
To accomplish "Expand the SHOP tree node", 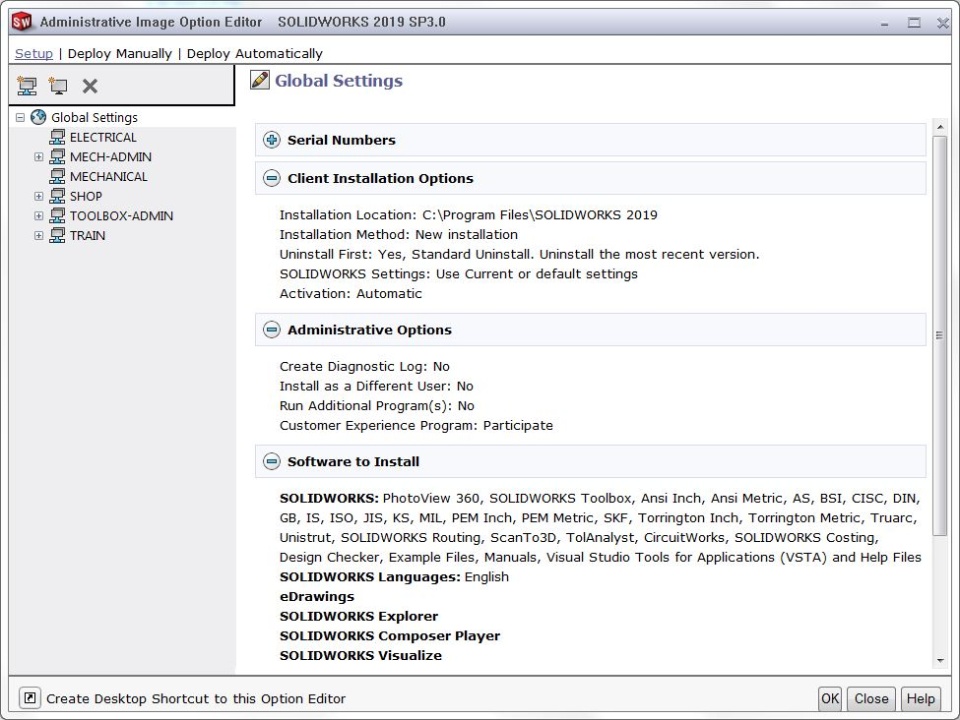I will point(39,196).
